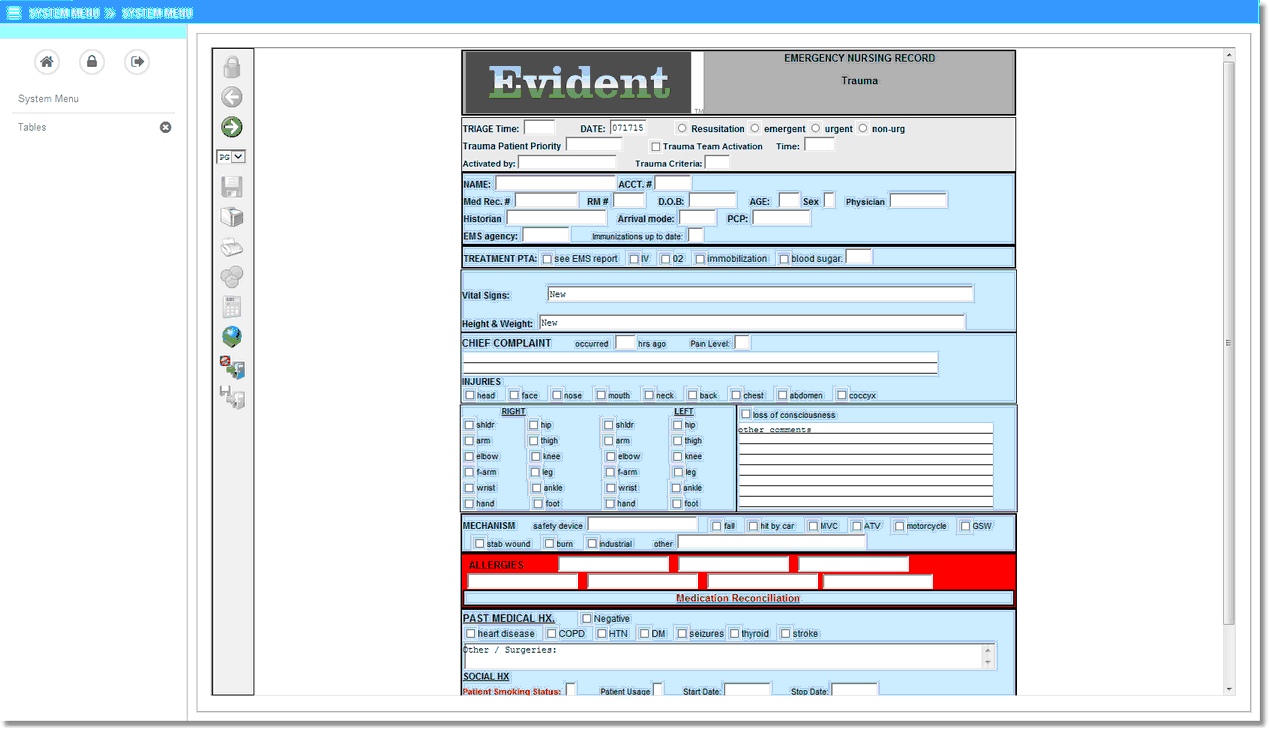Tick loss of consciousness

click(746, 414)
